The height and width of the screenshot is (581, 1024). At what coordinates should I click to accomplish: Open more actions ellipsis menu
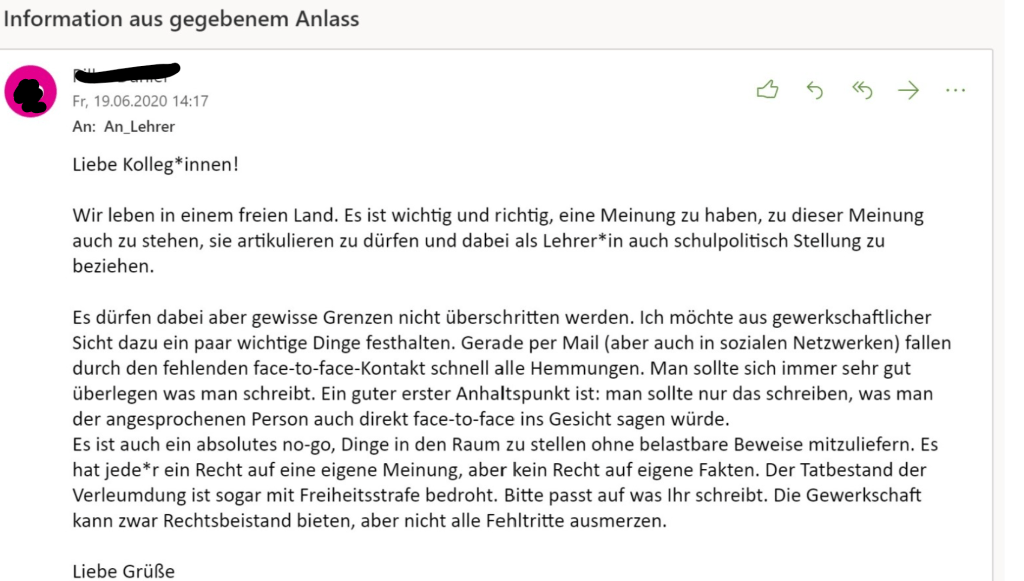coord(955,91)
